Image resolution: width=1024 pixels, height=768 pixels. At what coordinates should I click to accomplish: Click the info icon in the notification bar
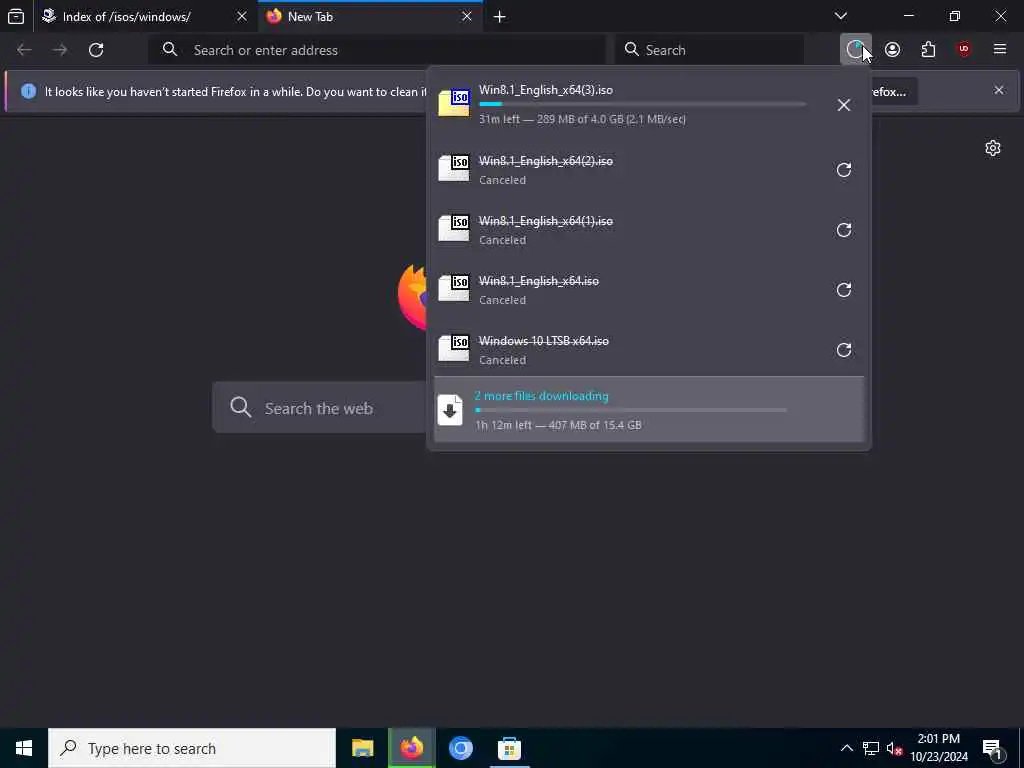(28, 91)
